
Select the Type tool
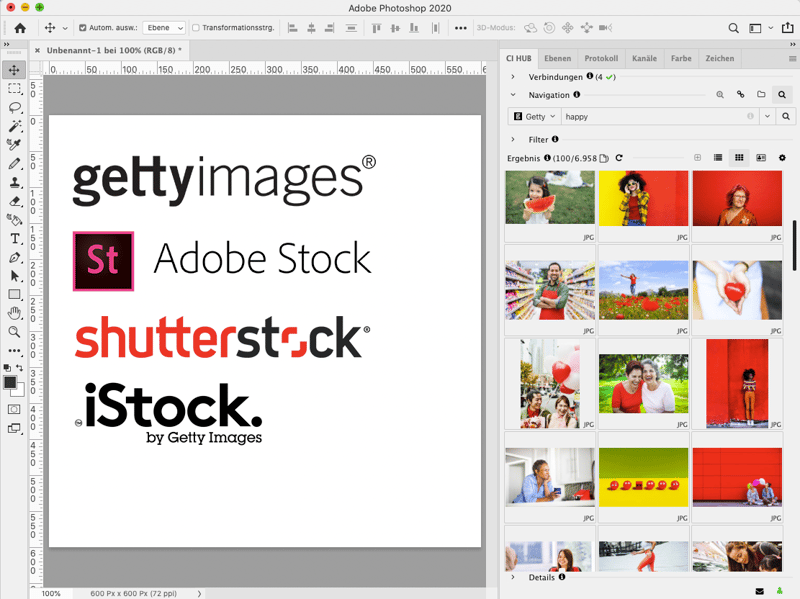[x=14, y=238]
